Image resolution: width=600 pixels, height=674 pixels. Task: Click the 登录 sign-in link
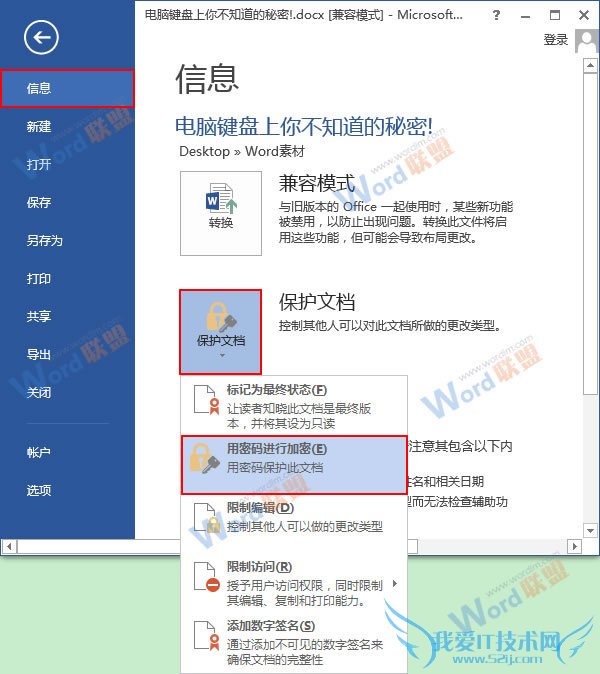[556, 40]
